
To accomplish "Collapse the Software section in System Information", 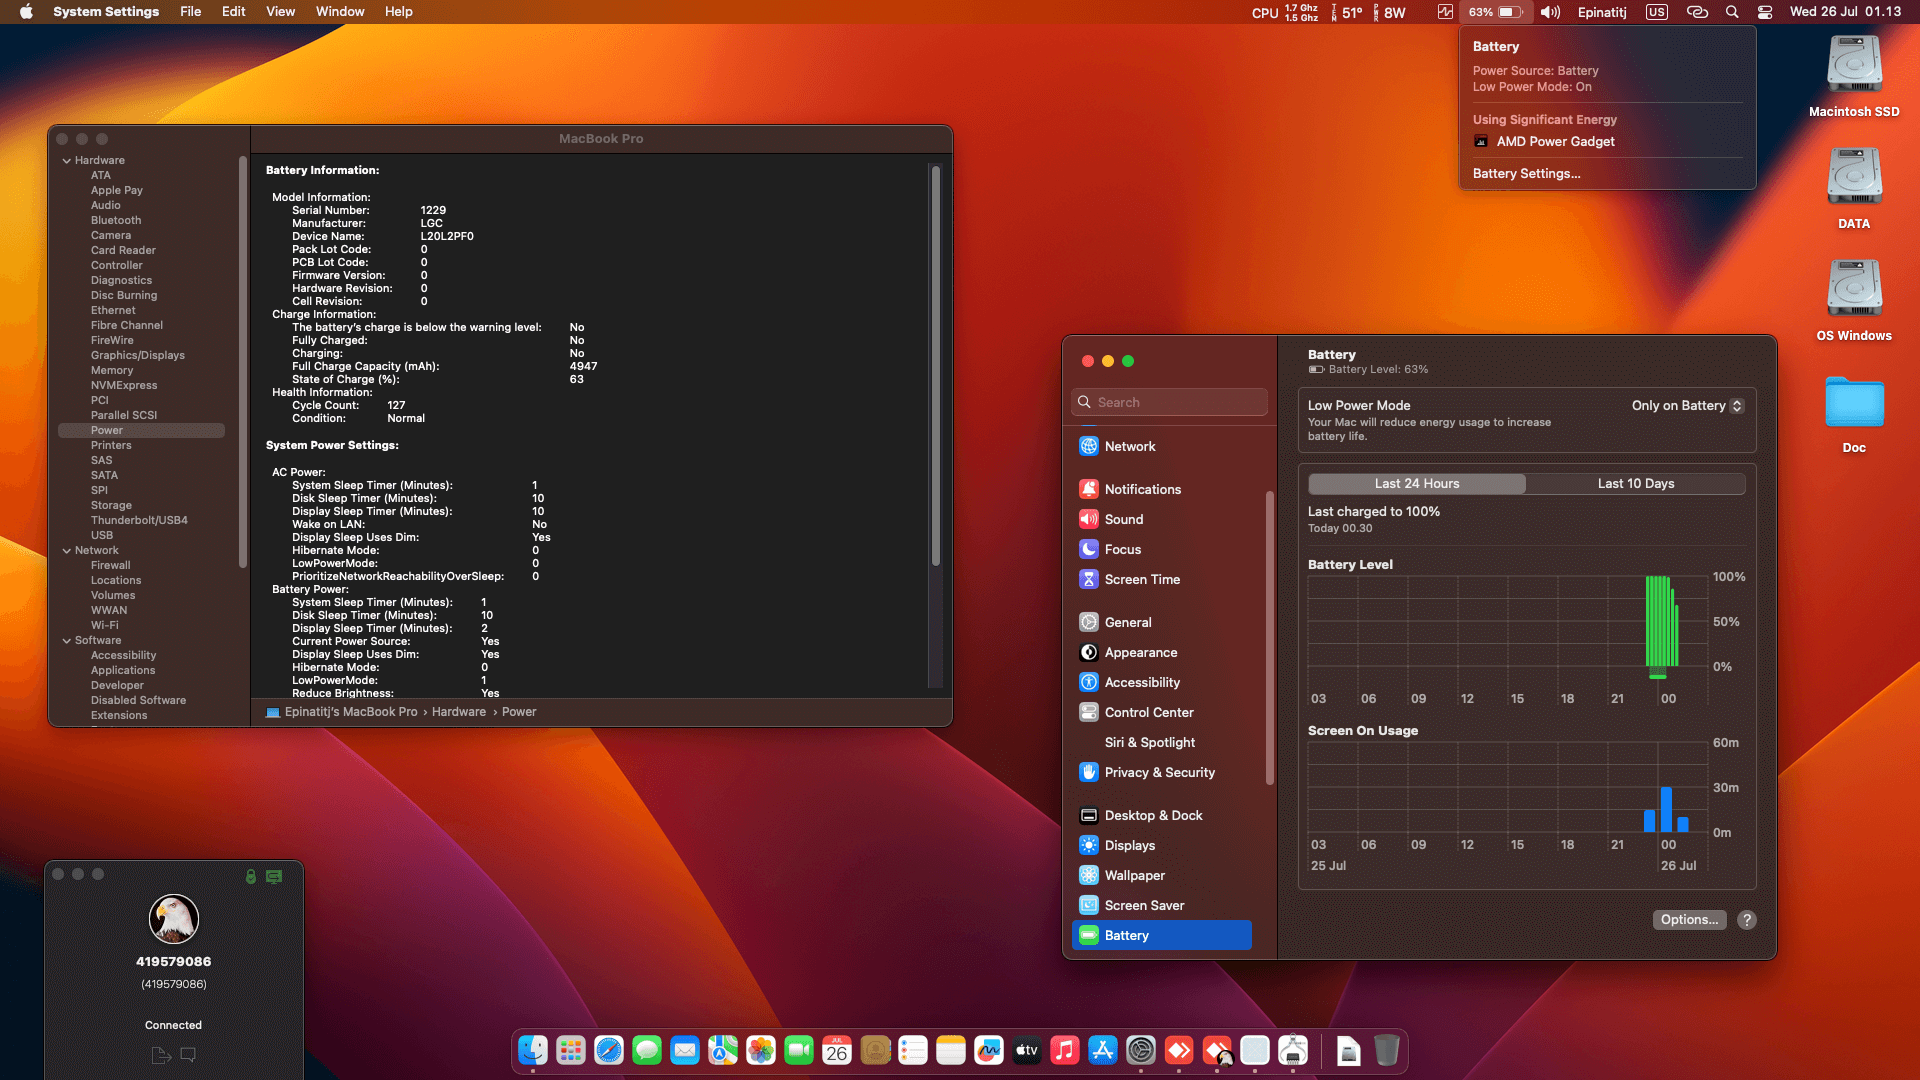I will [67, 640].
